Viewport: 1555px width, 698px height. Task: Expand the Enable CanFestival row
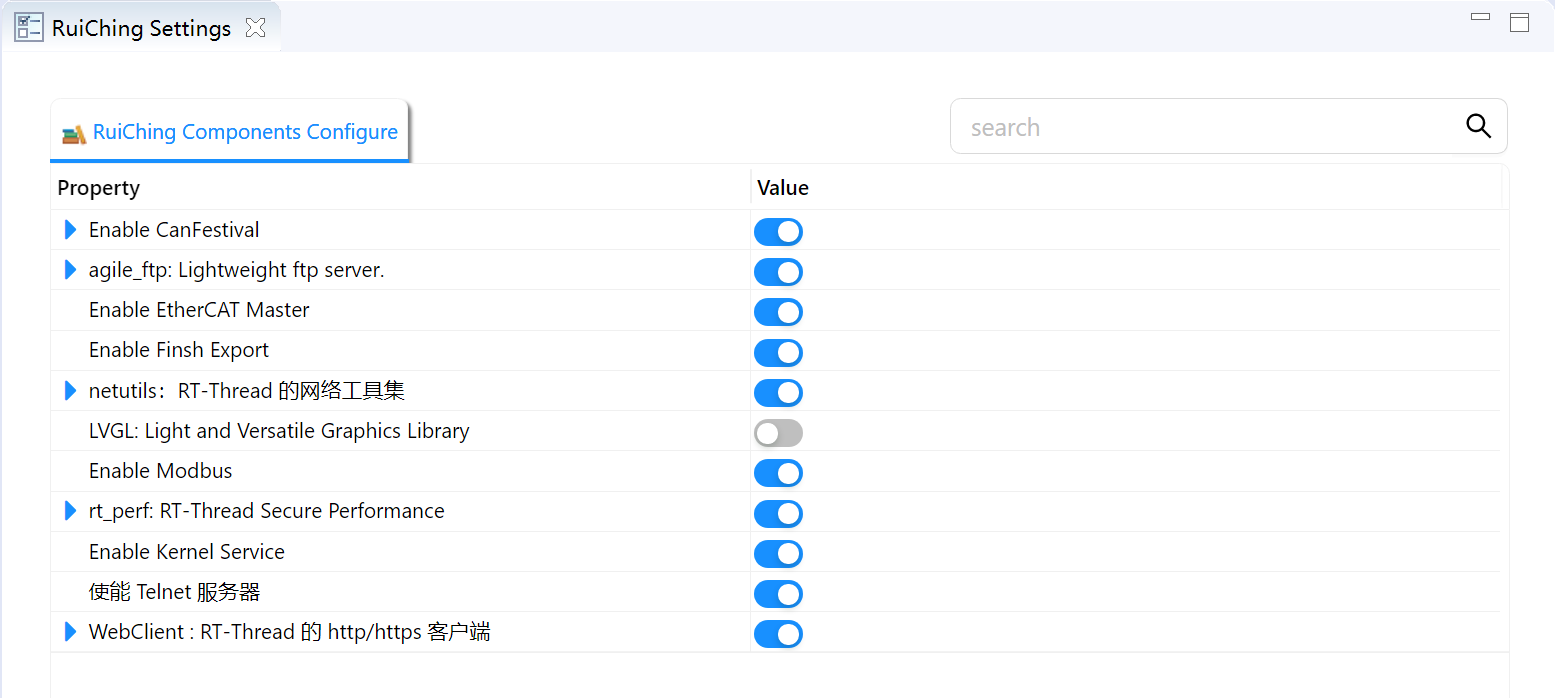coord(70,230)
